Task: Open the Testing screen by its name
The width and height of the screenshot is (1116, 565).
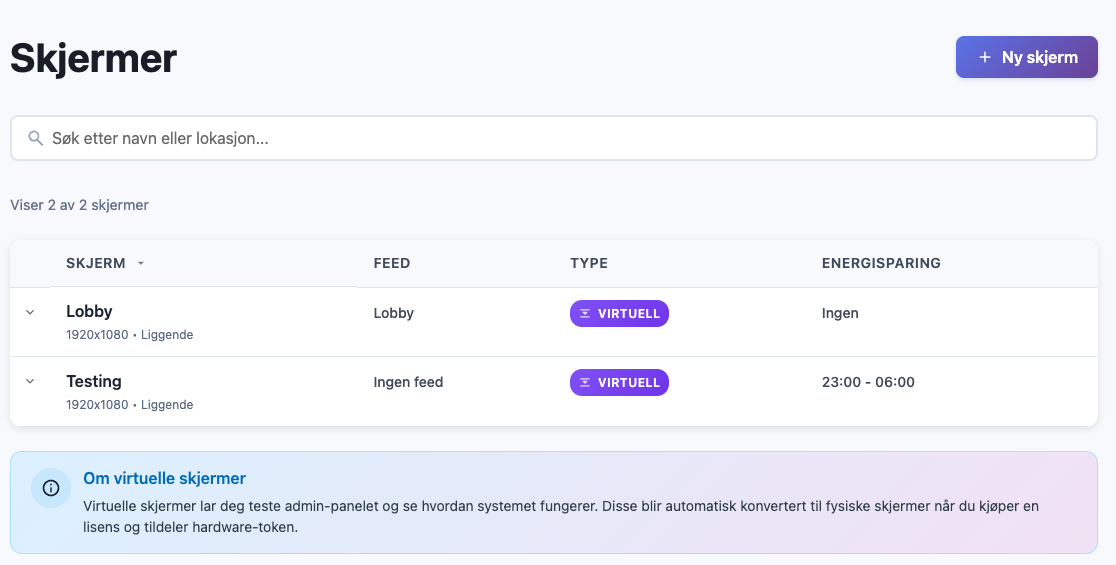Action: click(94, 381)
